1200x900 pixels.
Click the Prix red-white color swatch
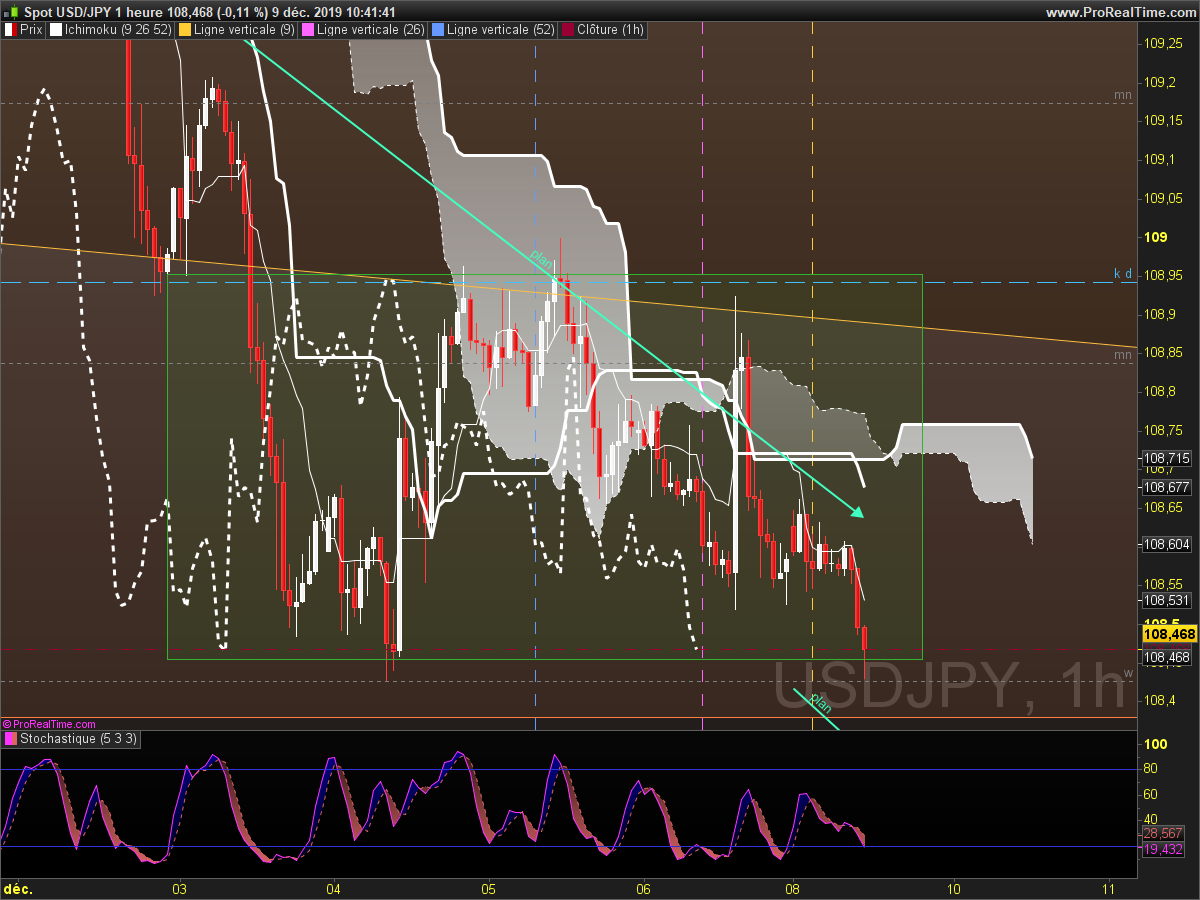click(10, 30)
